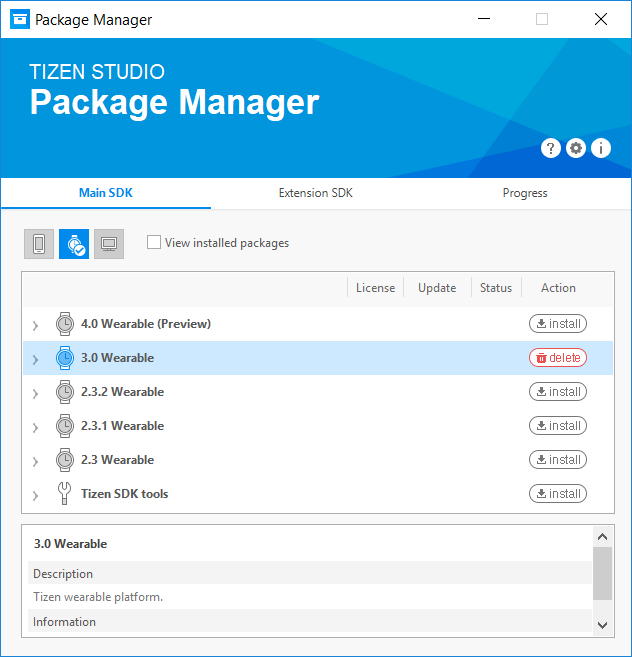Select the Wearable platform filter icon
The height and width of the screenshot is (657, 632).
[74, 244]
